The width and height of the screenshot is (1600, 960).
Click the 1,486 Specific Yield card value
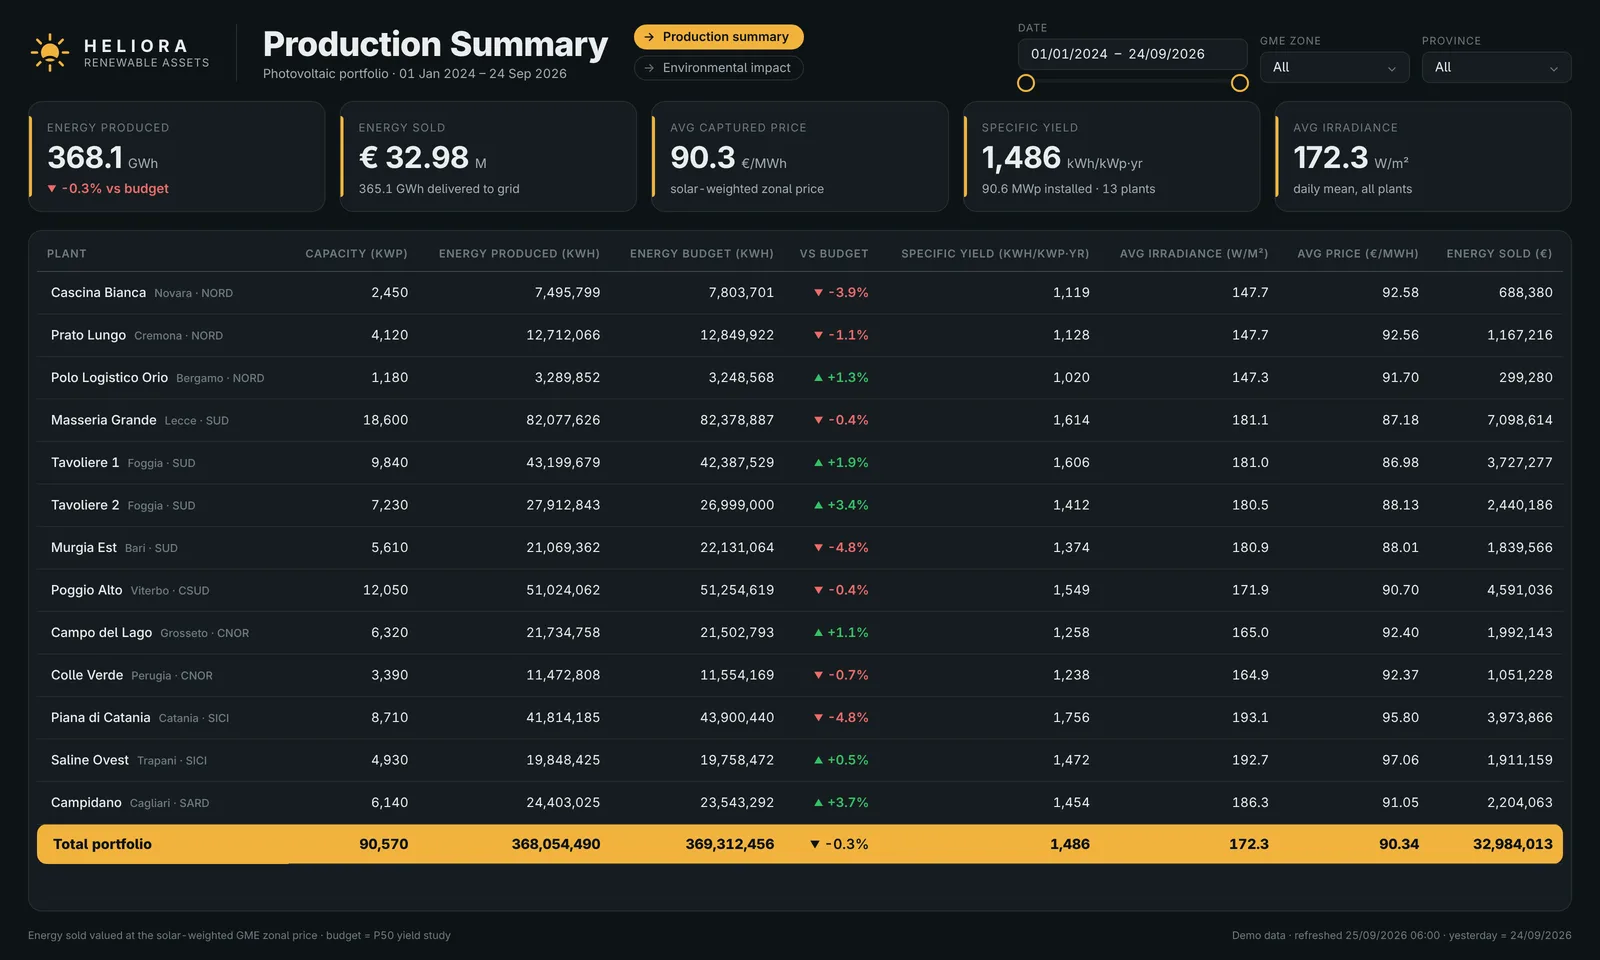pyautogui.click(x=1061, y=158)
